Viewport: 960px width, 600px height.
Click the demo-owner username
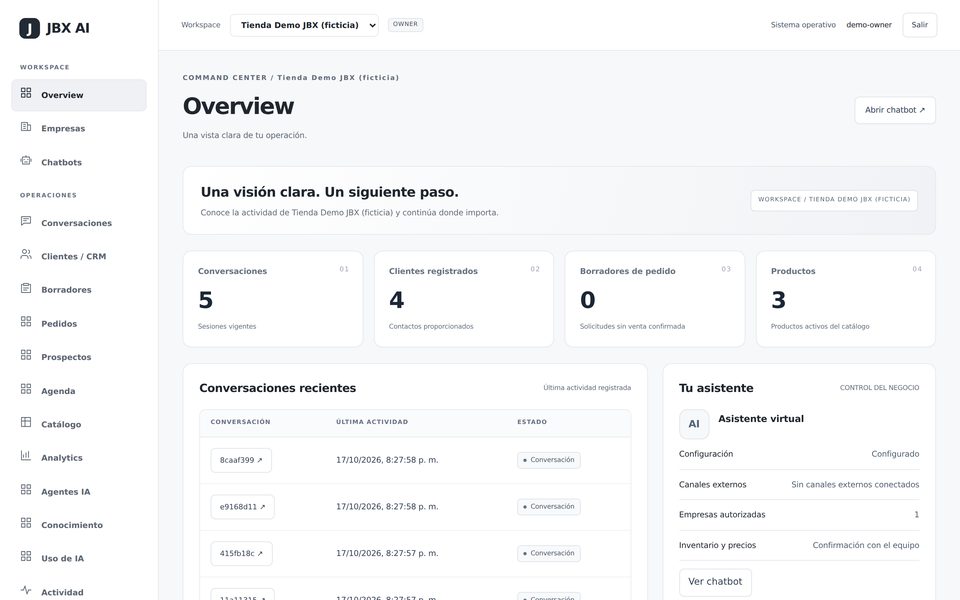pos(869,25)
